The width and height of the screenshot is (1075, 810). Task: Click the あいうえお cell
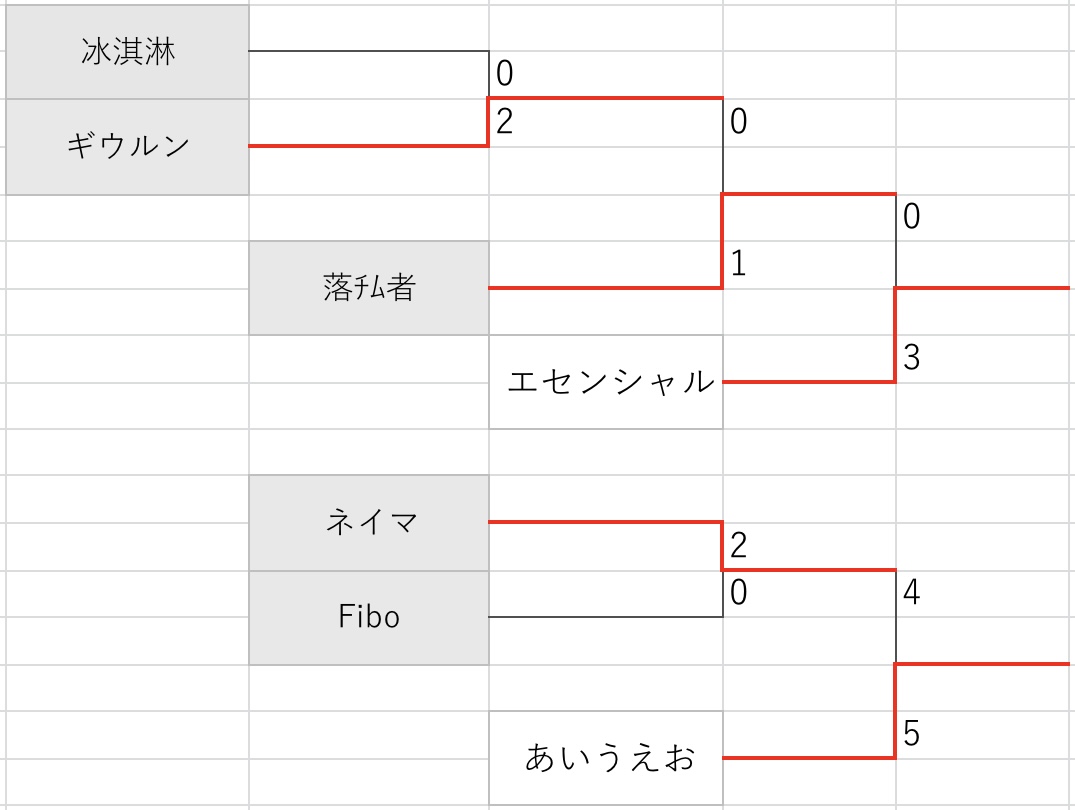pos(606,758)
